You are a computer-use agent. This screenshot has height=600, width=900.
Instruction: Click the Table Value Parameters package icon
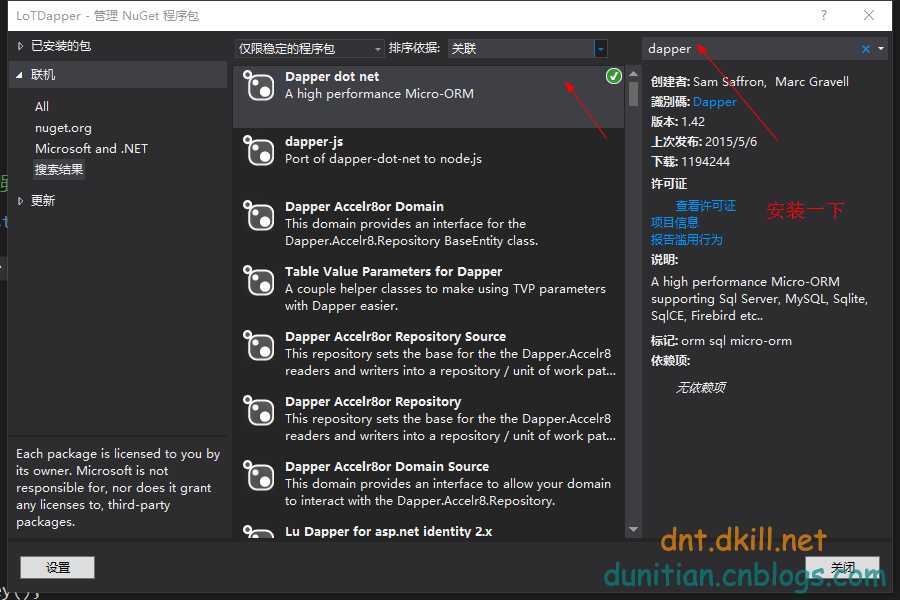click(259, 280)
